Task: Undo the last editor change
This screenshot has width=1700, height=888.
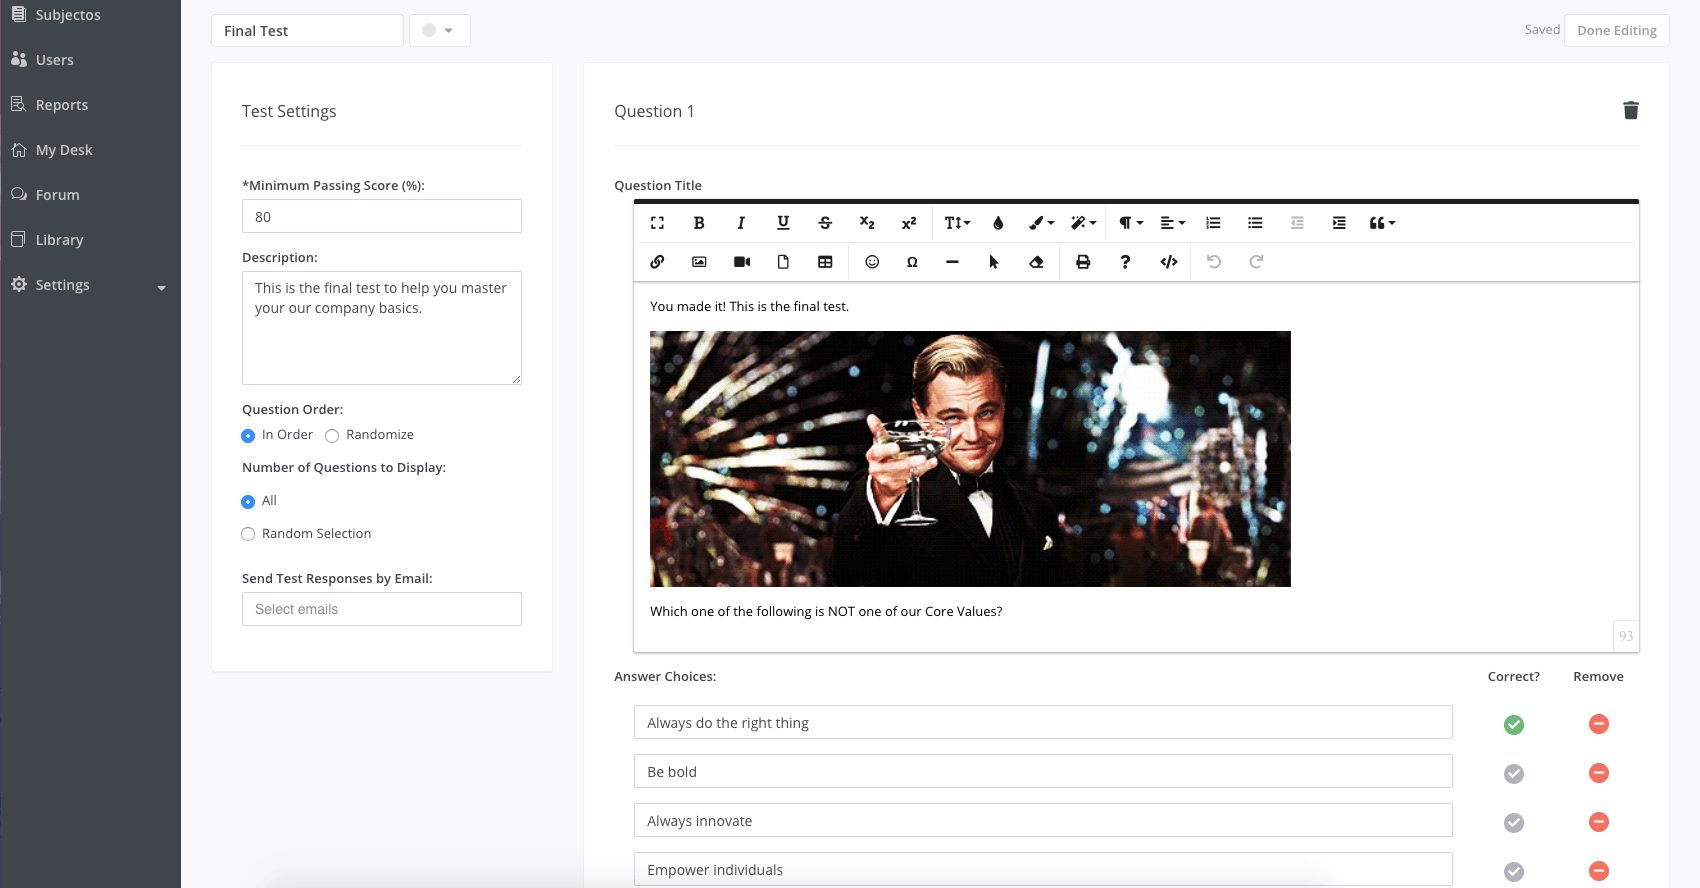Action: (1214, 262)
